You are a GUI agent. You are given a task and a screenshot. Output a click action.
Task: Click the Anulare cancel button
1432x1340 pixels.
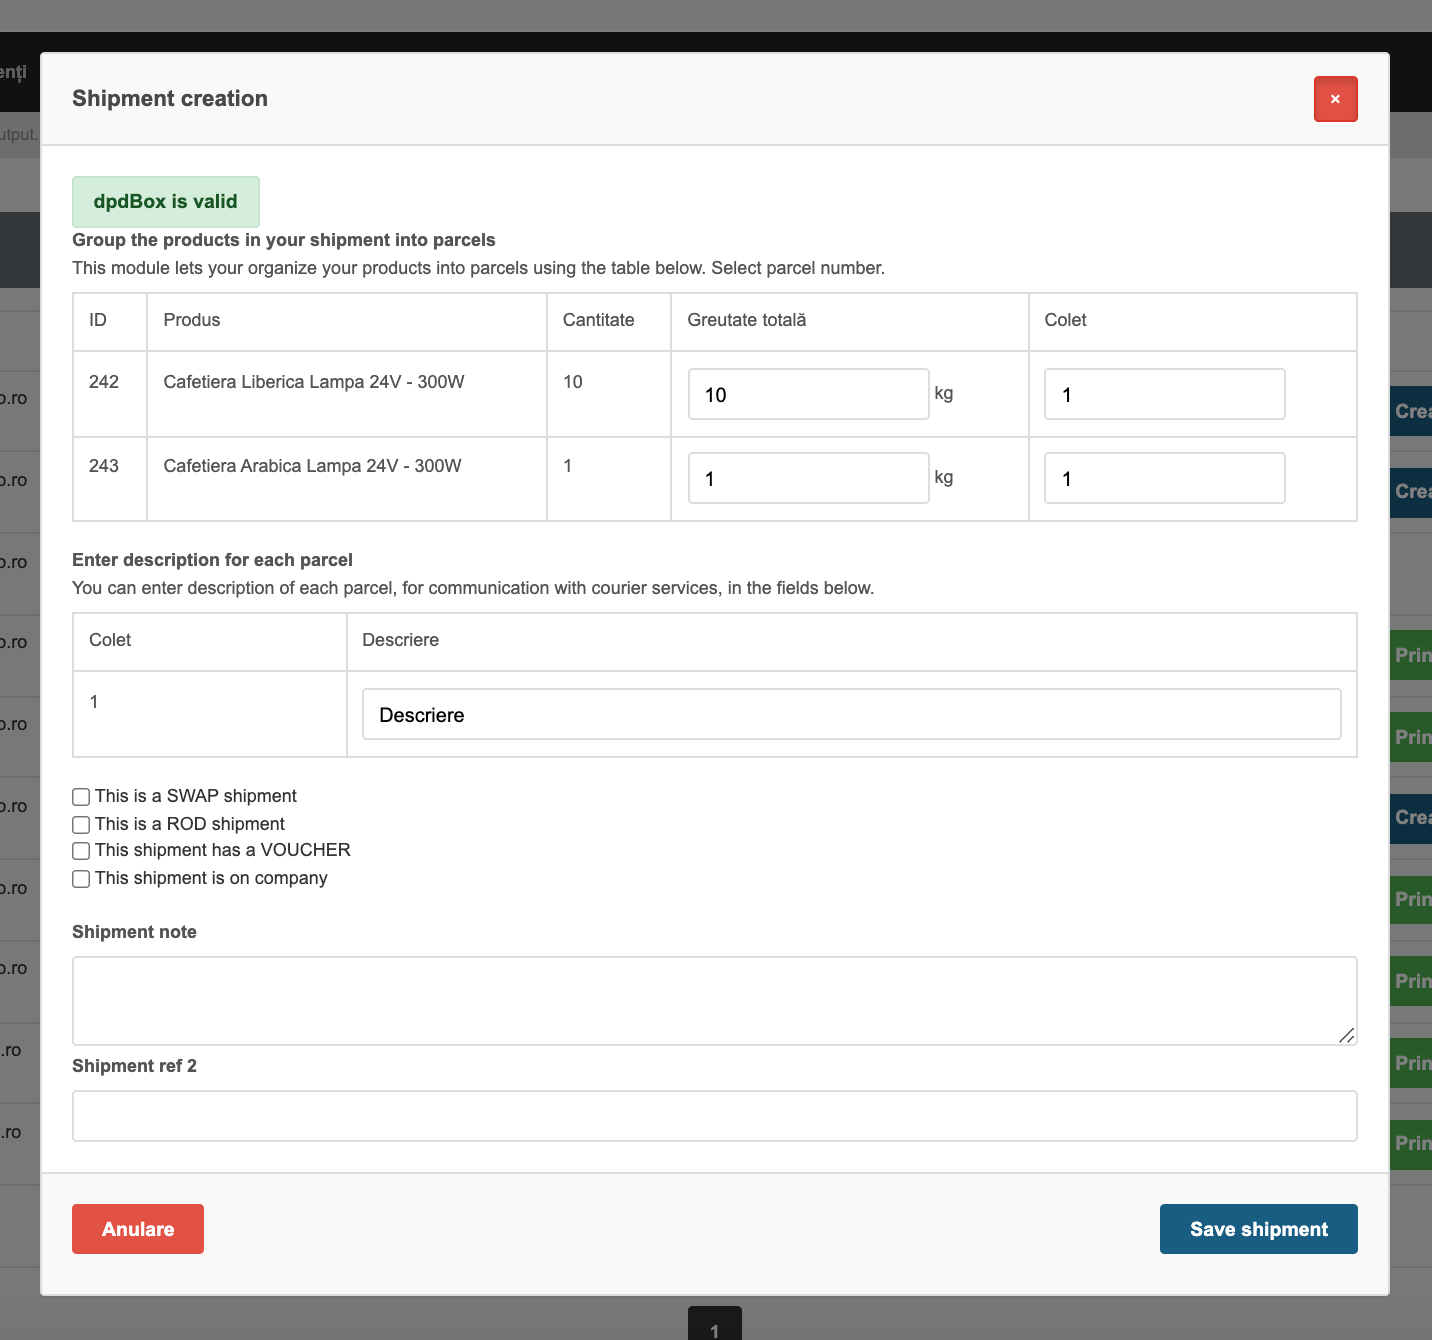click(138, 1229)
